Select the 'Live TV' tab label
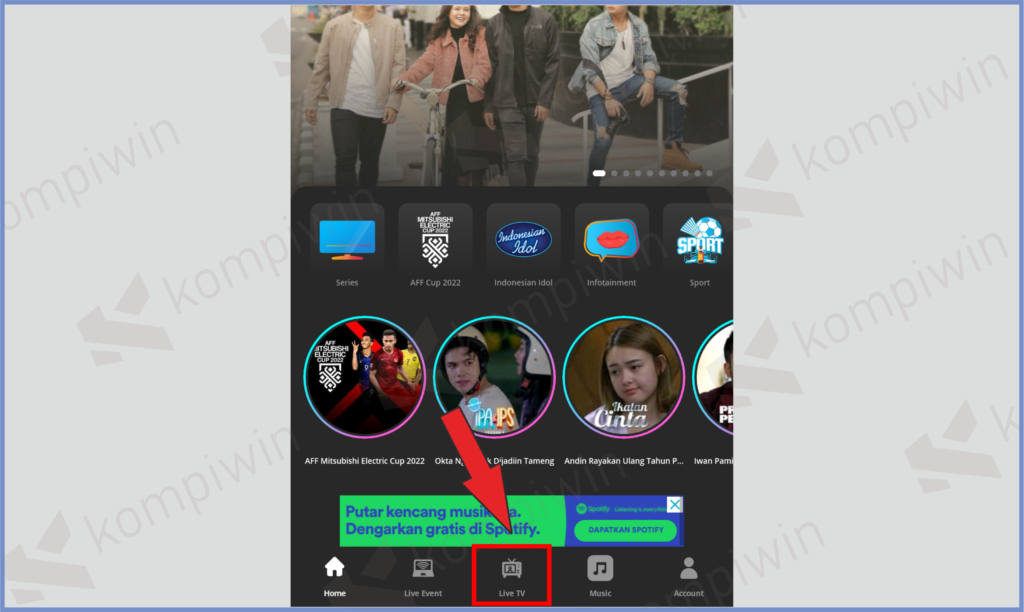 click(x=511, y=593)
